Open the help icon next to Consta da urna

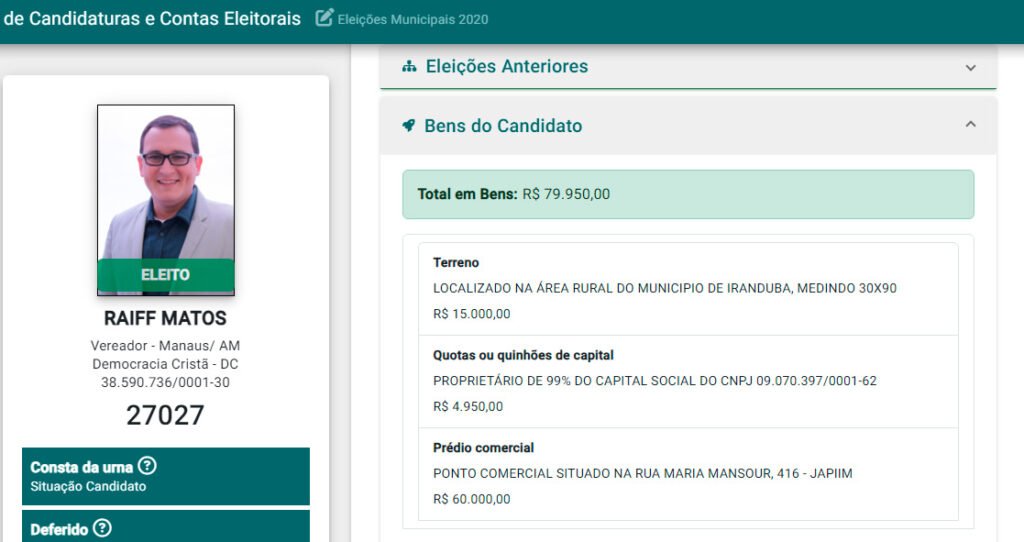[147, 466]
